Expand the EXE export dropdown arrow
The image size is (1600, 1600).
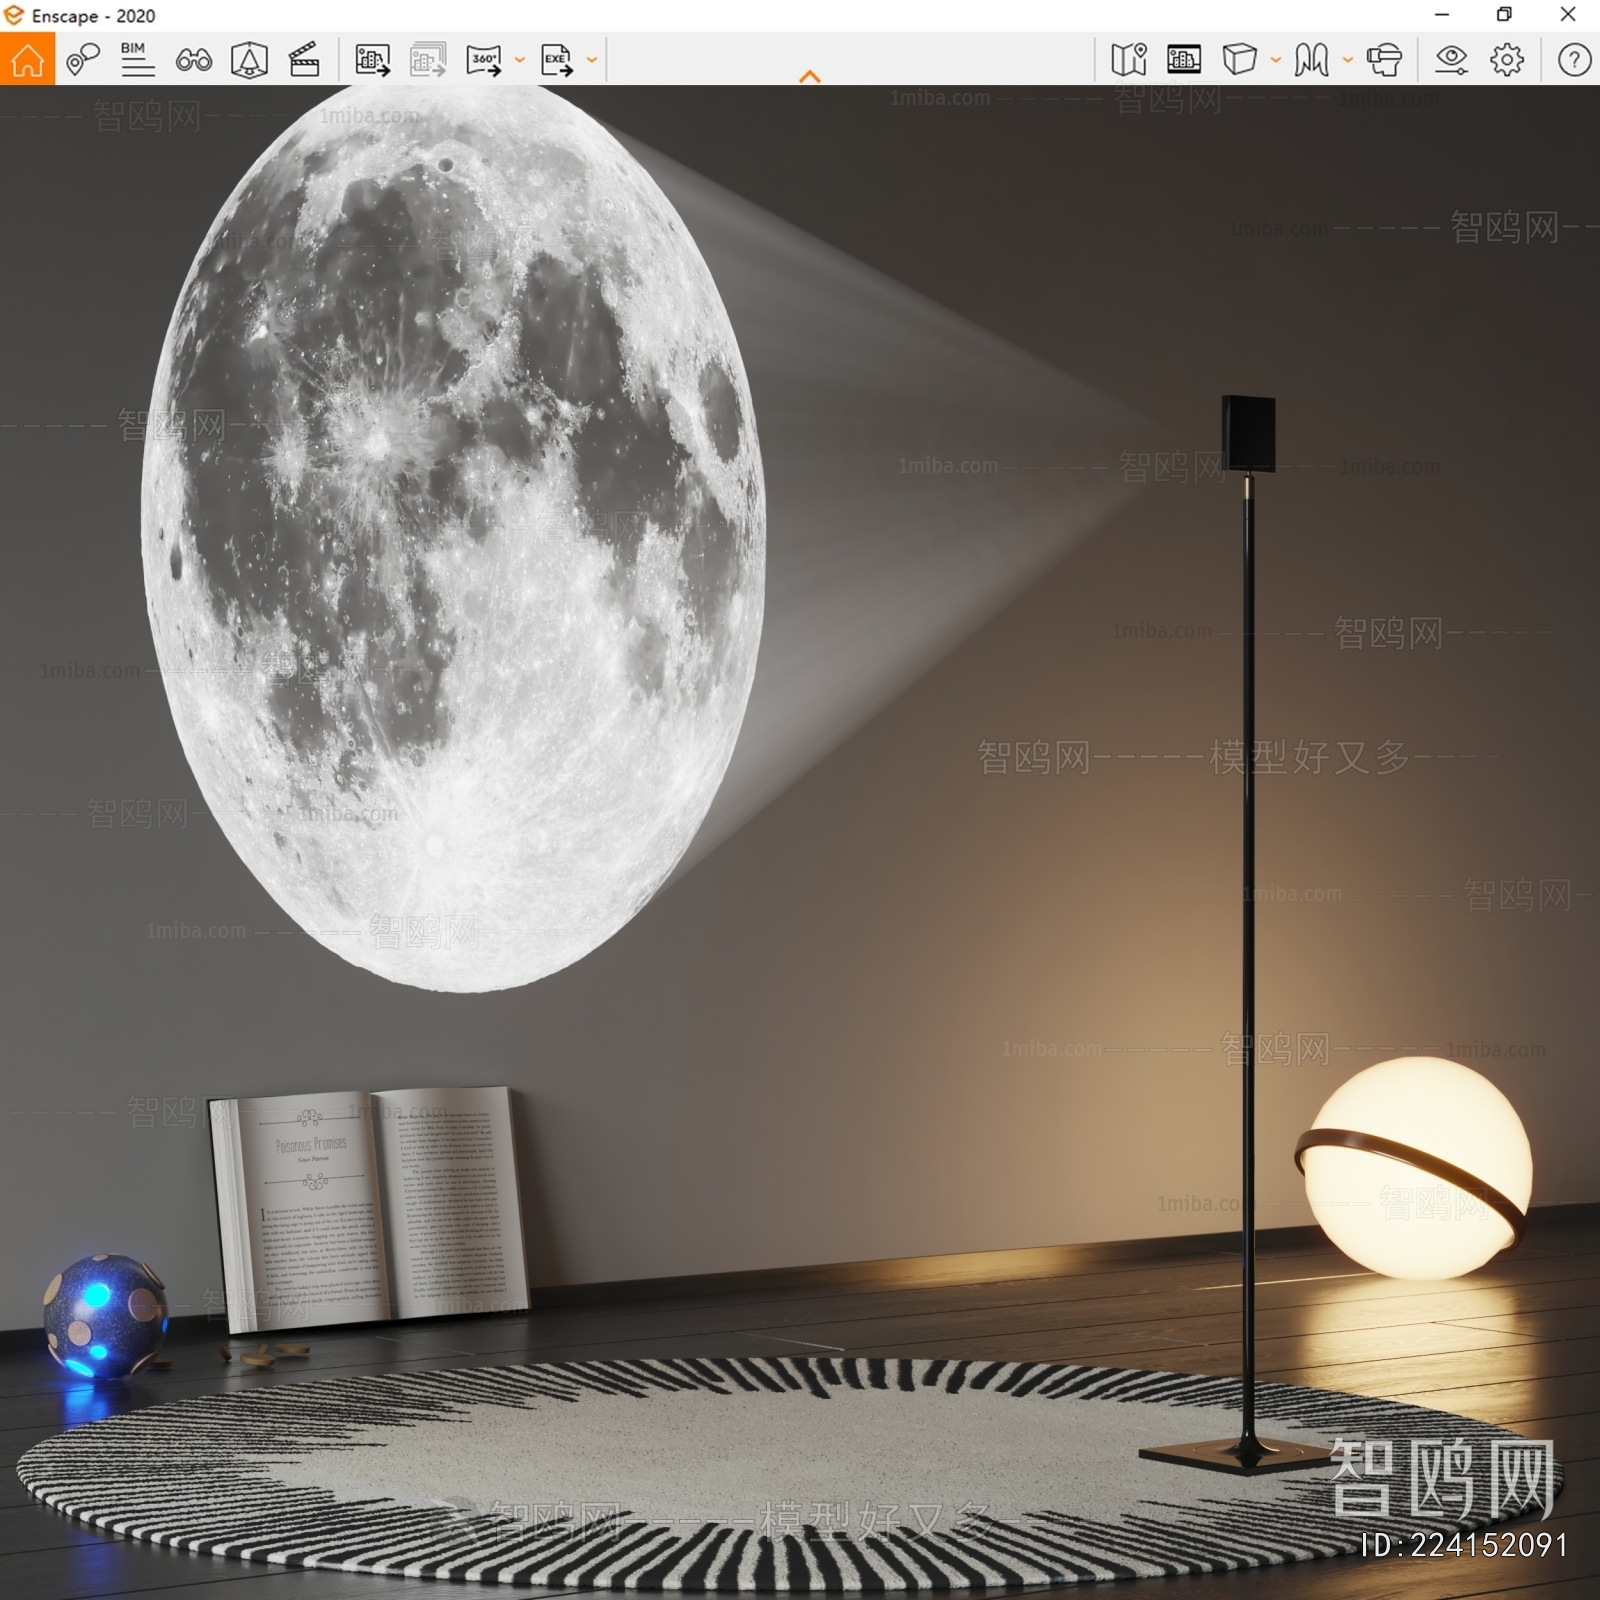(592, 60)
